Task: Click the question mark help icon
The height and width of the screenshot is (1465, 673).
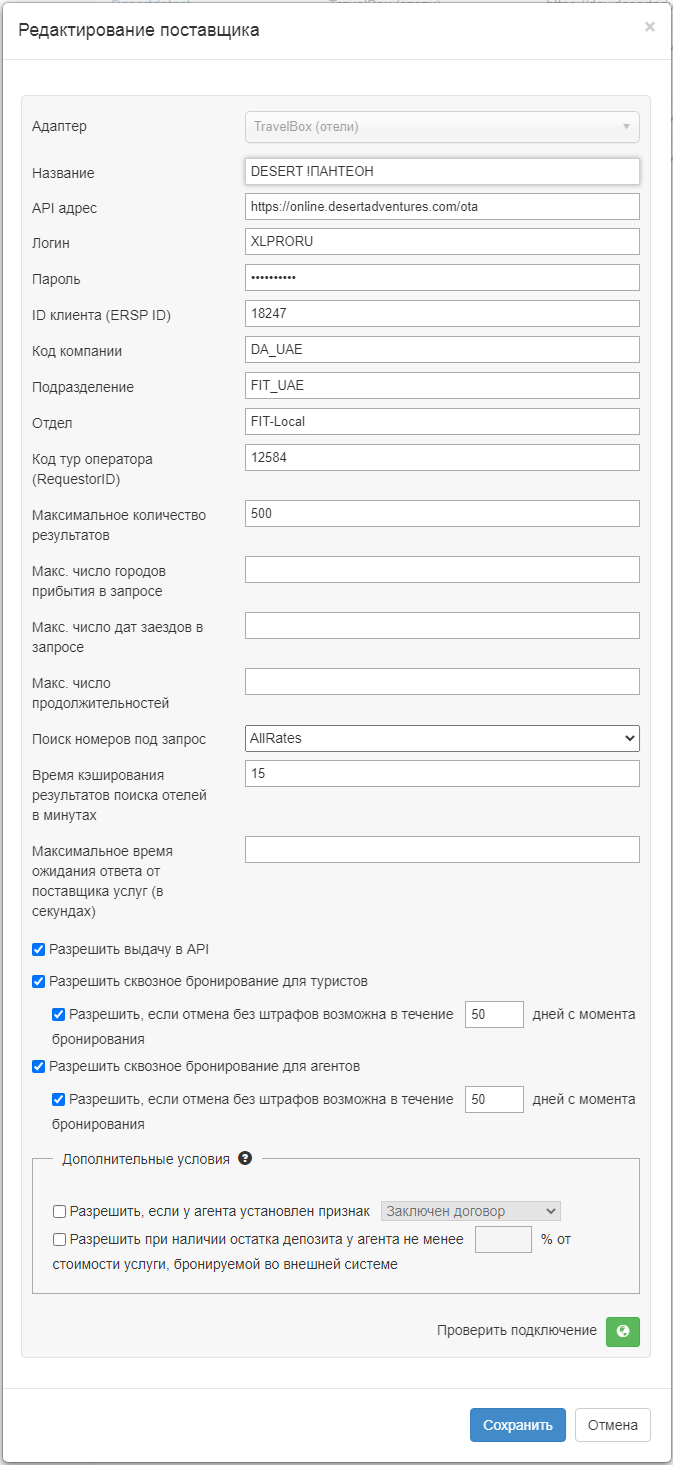Action: click(245, 1159)
